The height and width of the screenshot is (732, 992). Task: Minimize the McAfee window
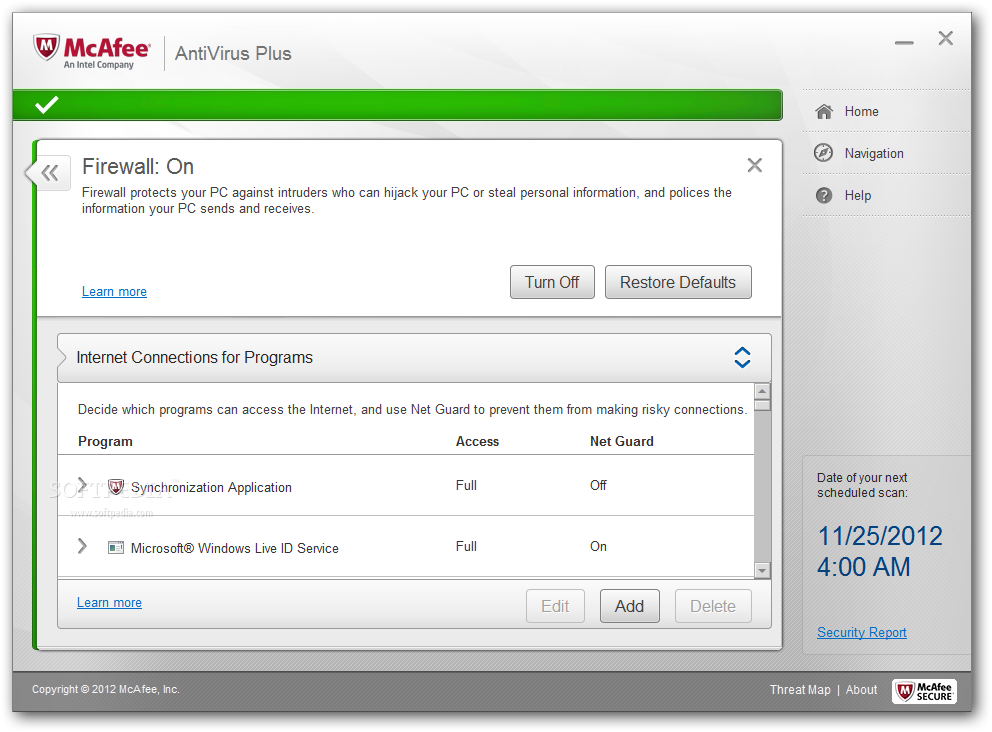click(x=904, y=42)
